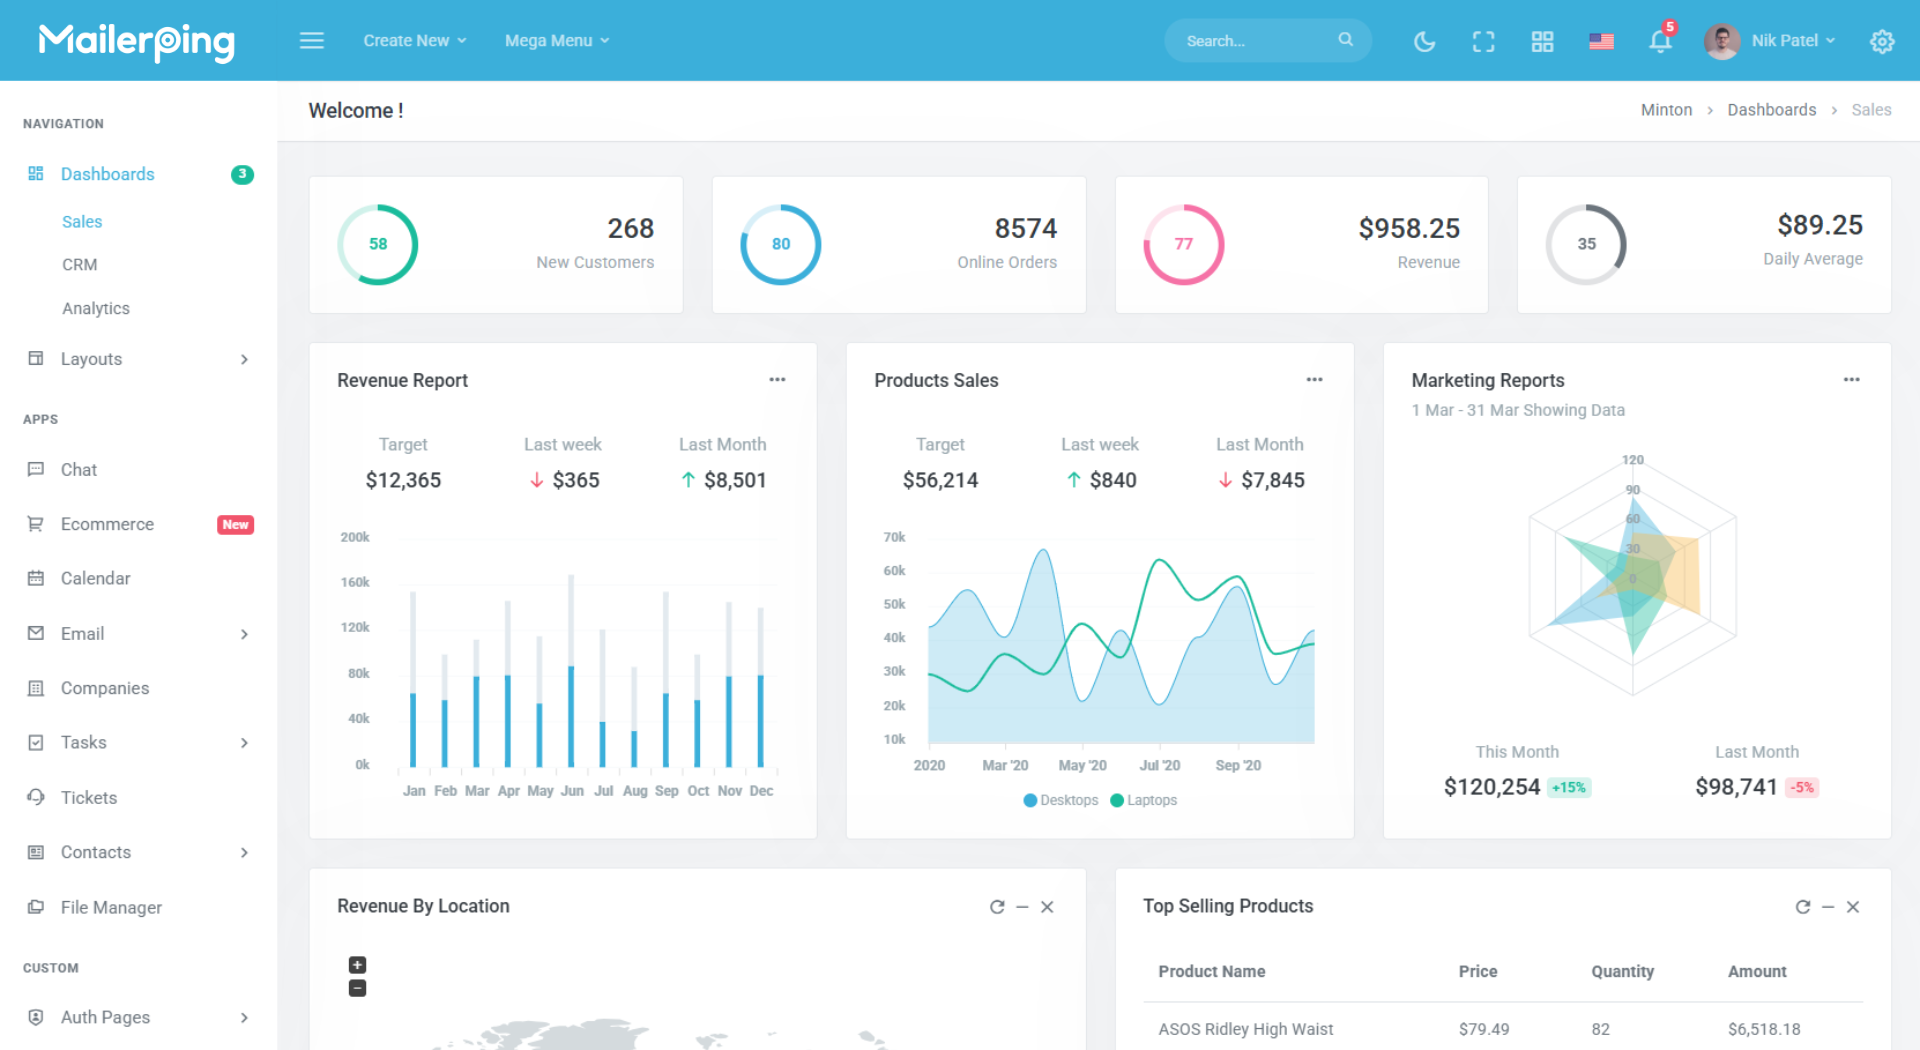The image size is (1920, 1050).
Task: Zoom in on the location map
Action: coord(357,965)
